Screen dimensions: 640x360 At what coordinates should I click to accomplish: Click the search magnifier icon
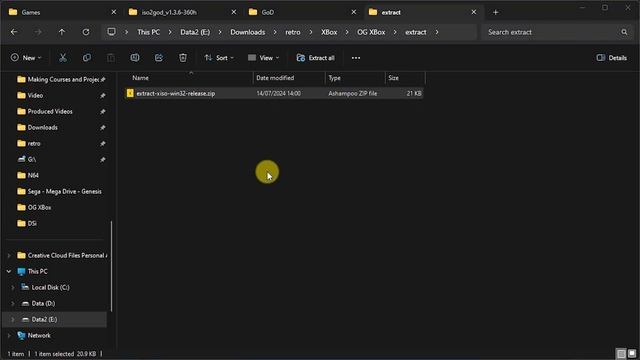[624, 32]
